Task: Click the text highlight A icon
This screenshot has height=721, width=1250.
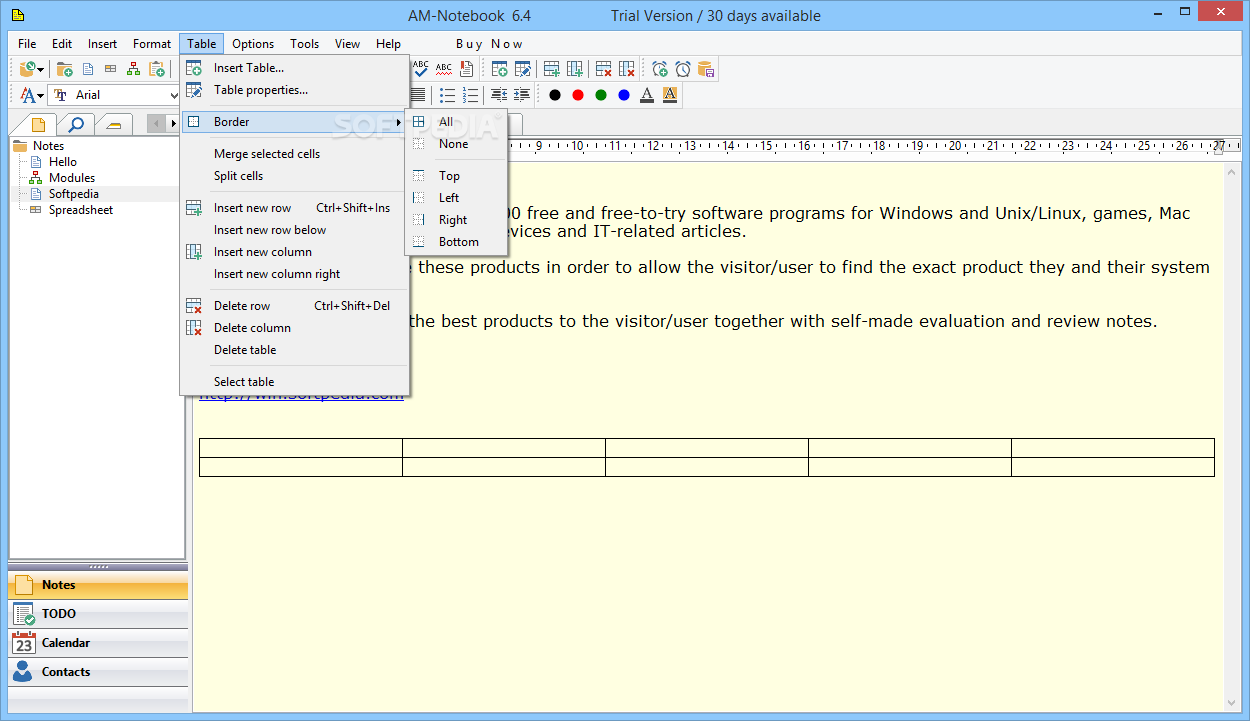Action: pyautogui.click(x=670, y=95)
